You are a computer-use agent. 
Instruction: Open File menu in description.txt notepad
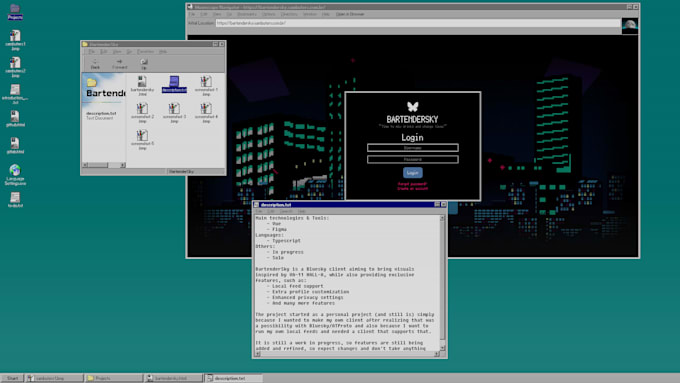[x=259, y=211]
